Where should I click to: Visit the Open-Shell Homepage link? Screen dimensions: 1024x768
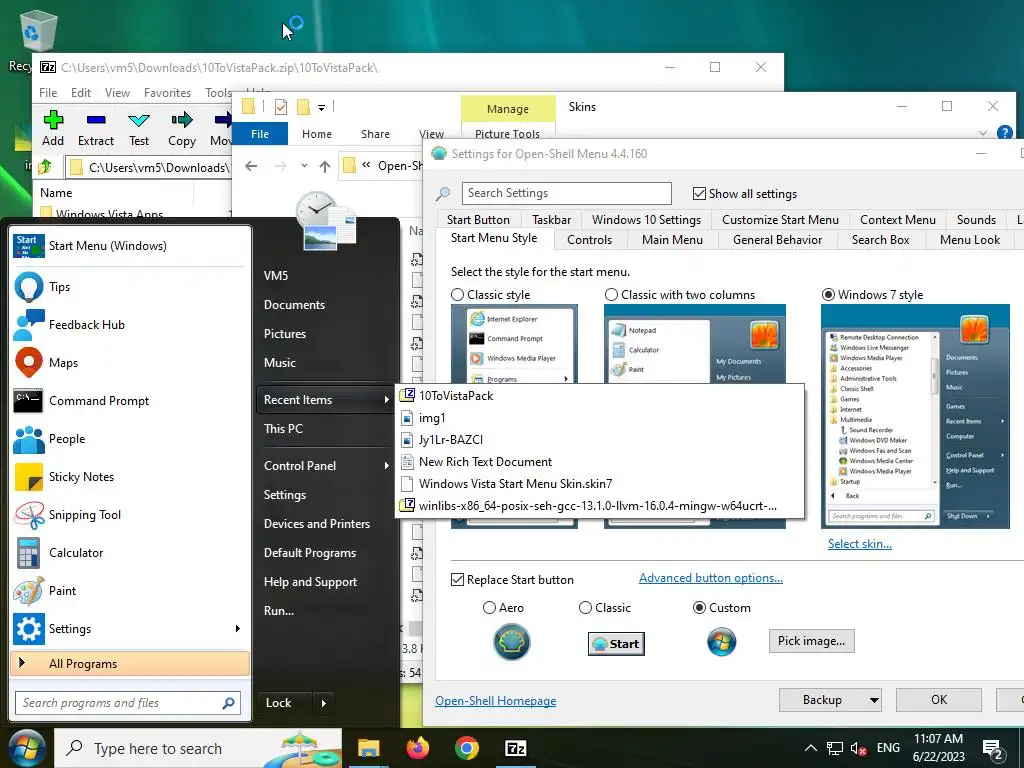coord(496,701)
